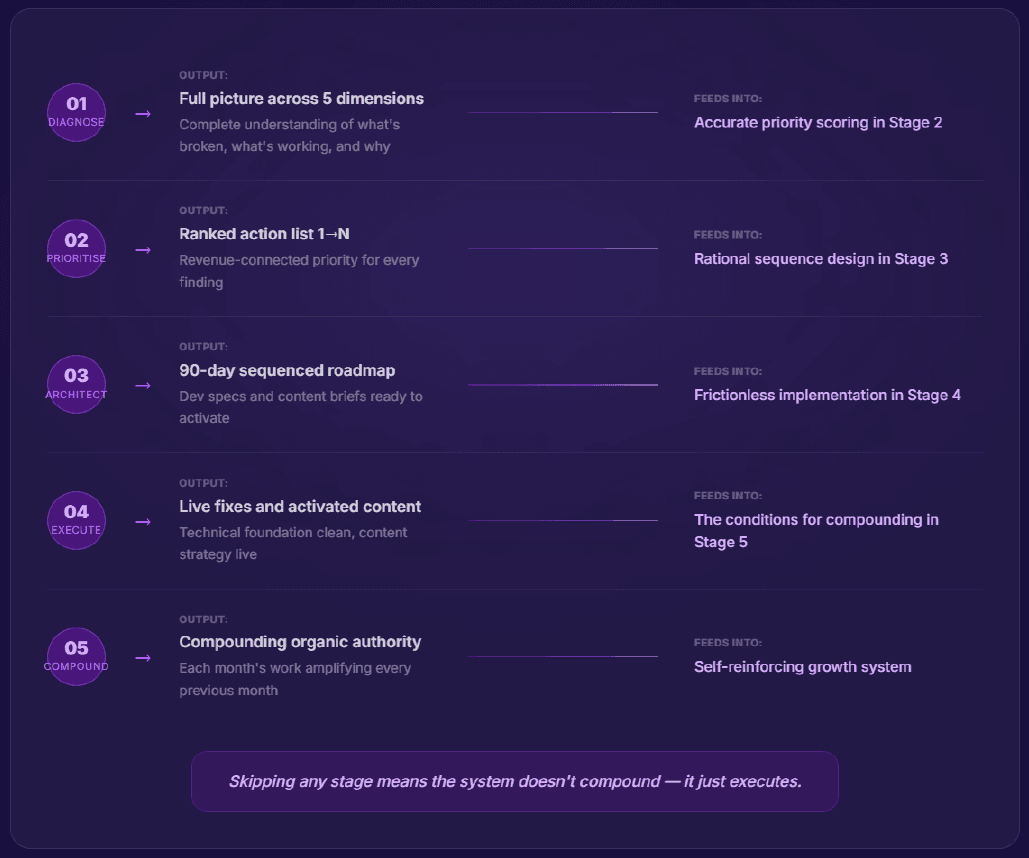Select 'Live fixes and activated content' heading

click(300, 506)
